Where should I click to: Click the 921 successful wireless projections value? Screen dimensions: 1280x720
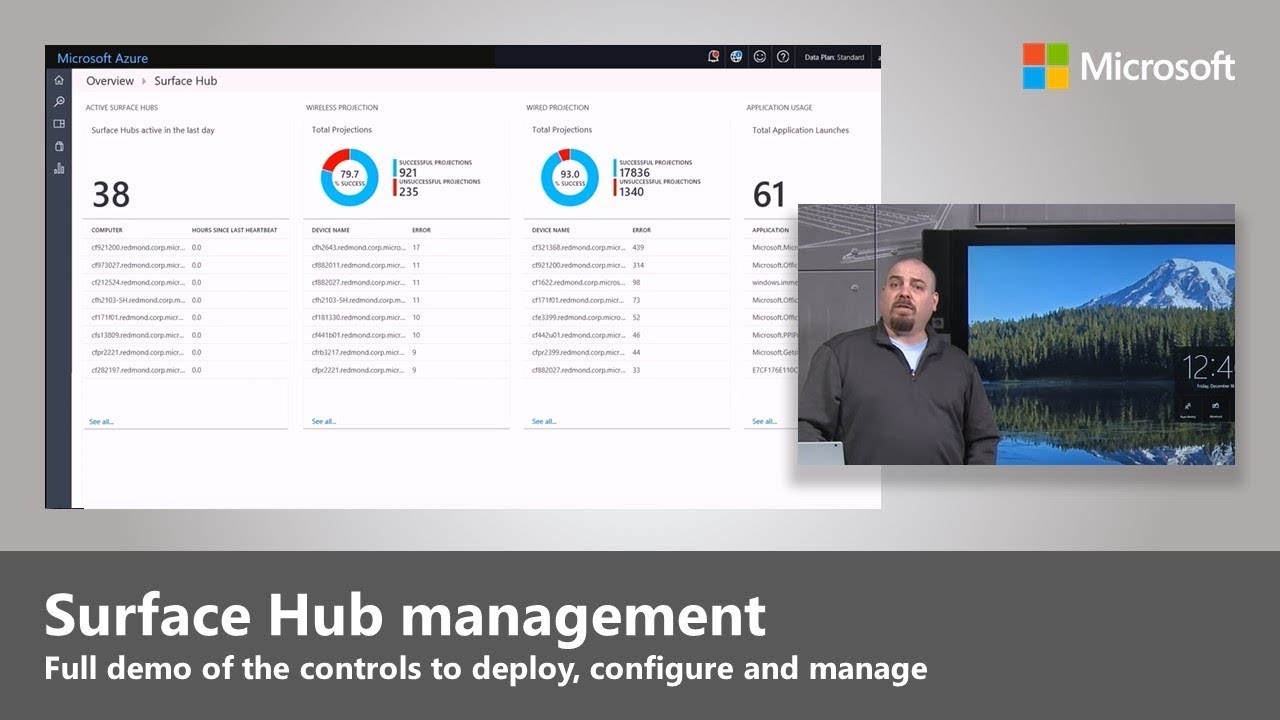coord(408,173)
